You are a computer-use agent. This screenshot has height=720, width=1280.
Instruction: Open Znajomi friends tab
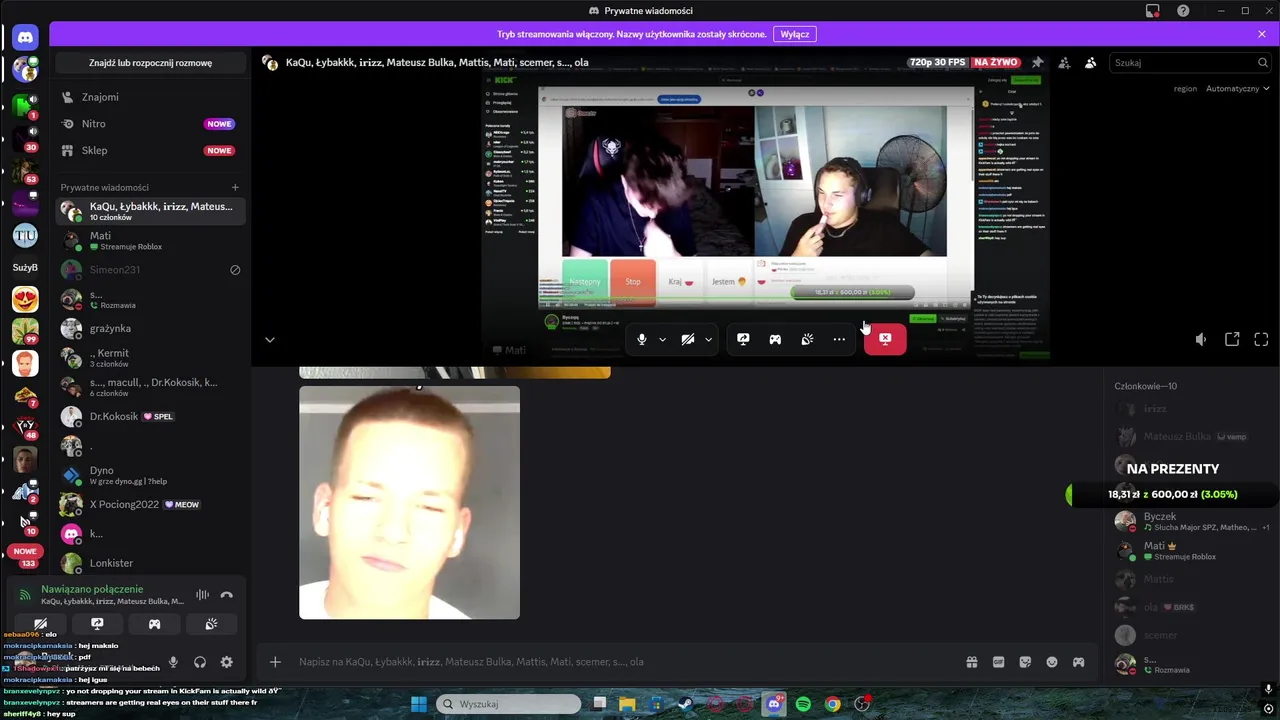150,97
